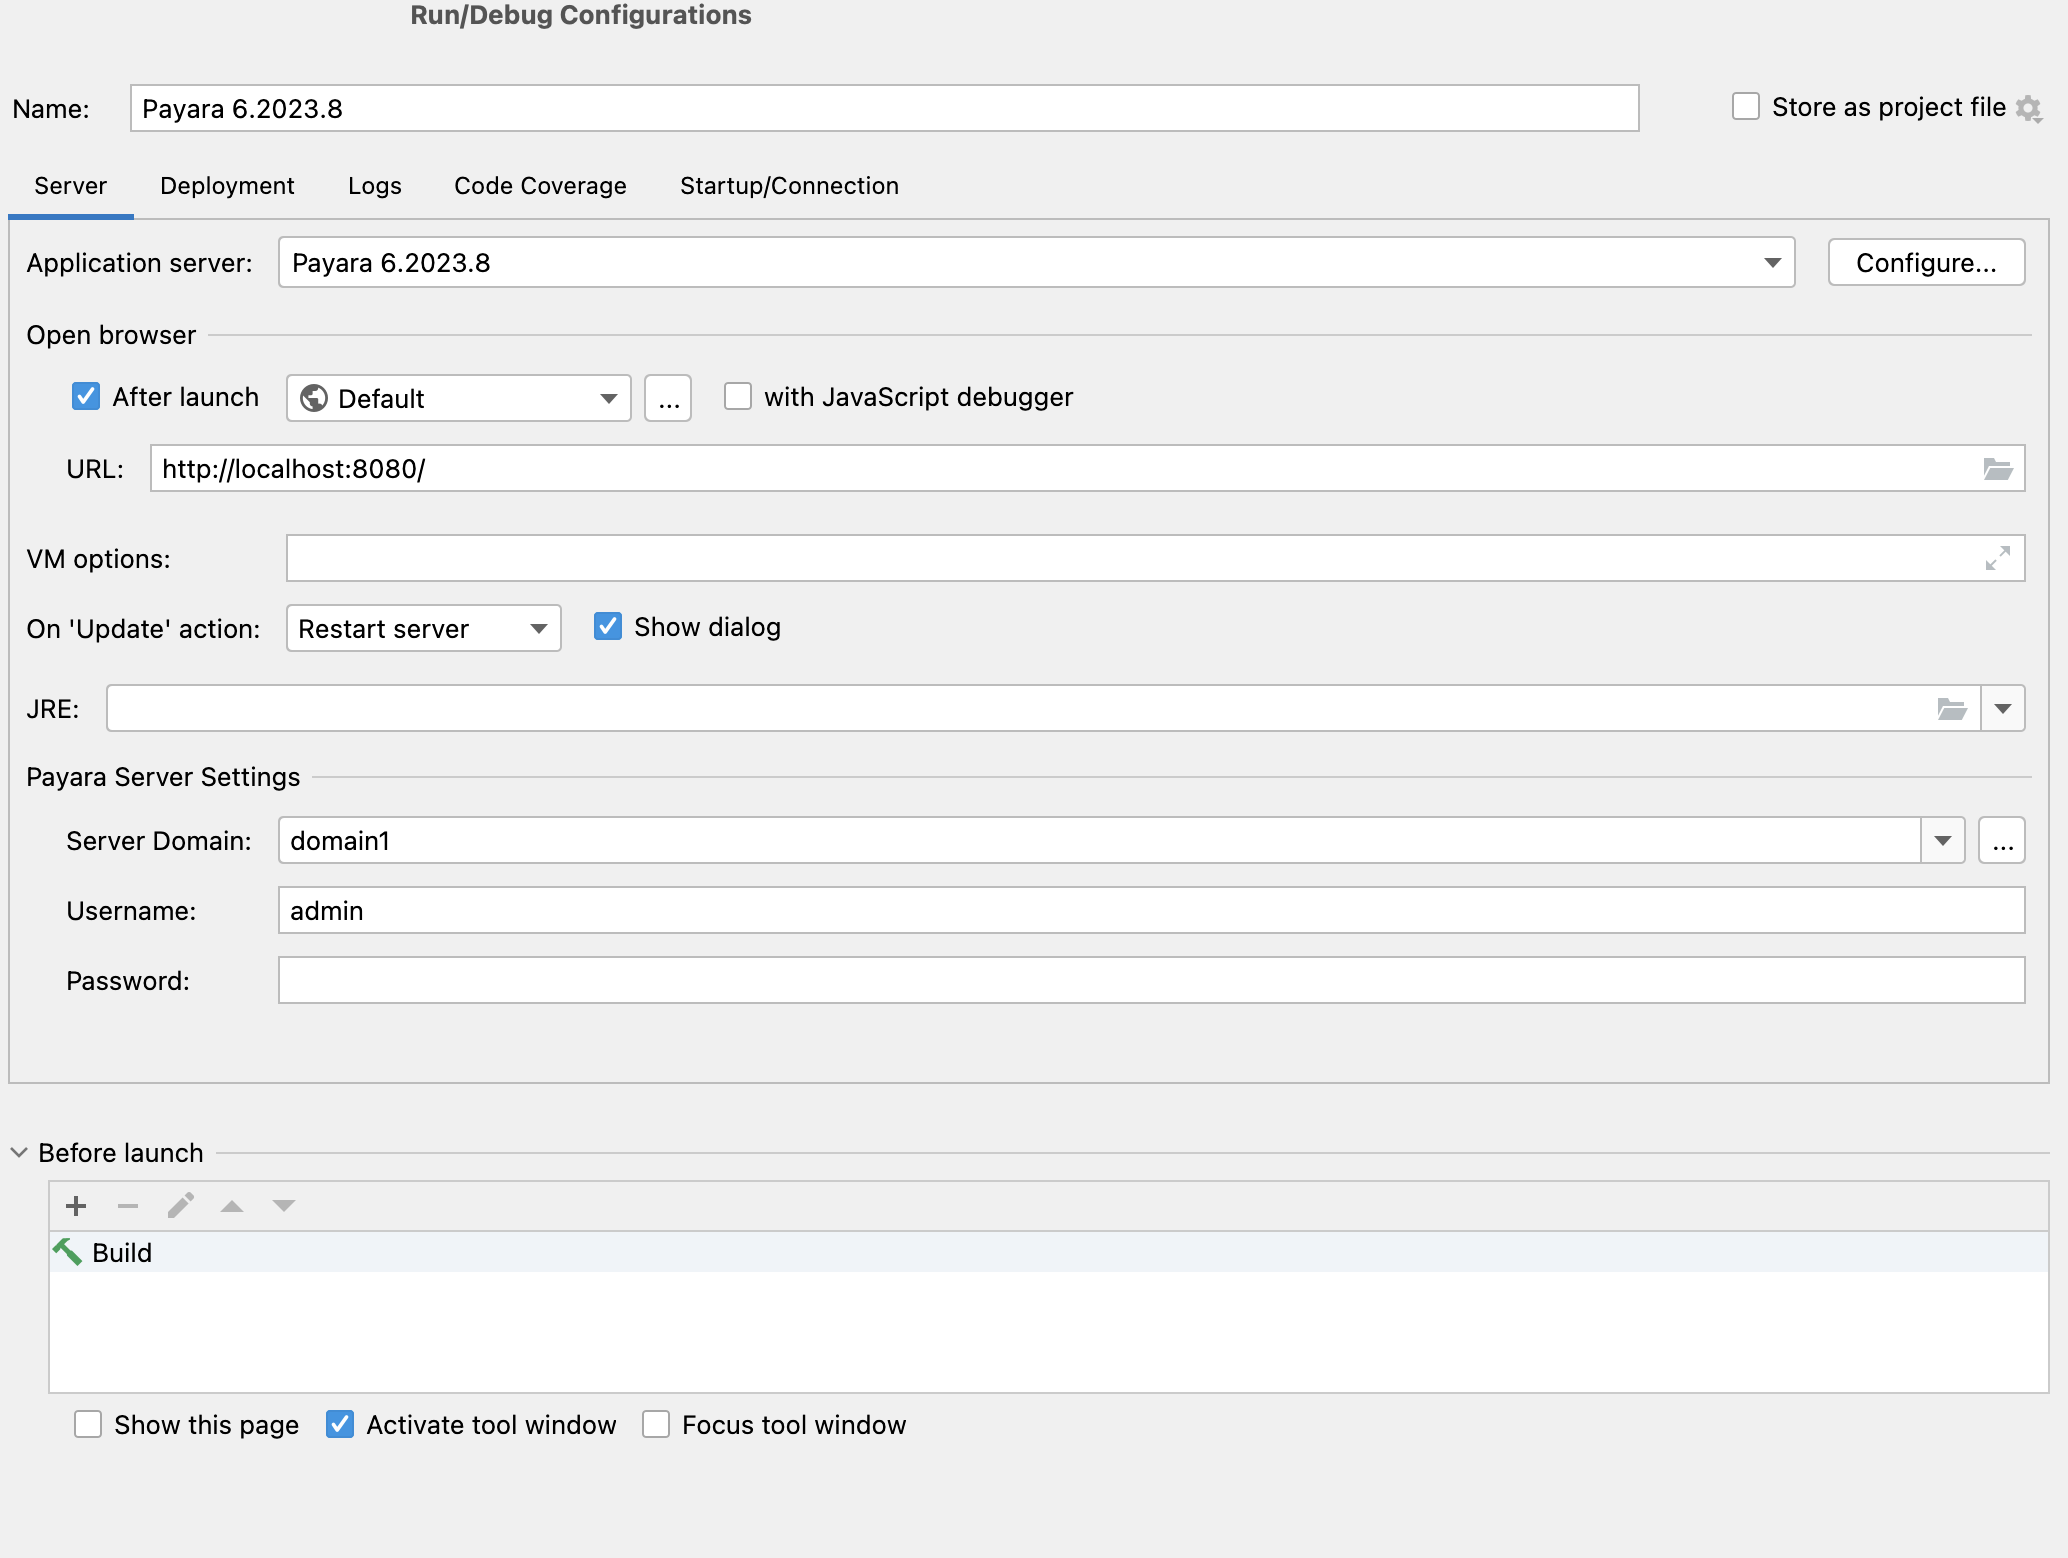Viewport: 2068px width, 1558px height.
Task: Click the down arrow to move the task down
Action: coord(284,1206)
